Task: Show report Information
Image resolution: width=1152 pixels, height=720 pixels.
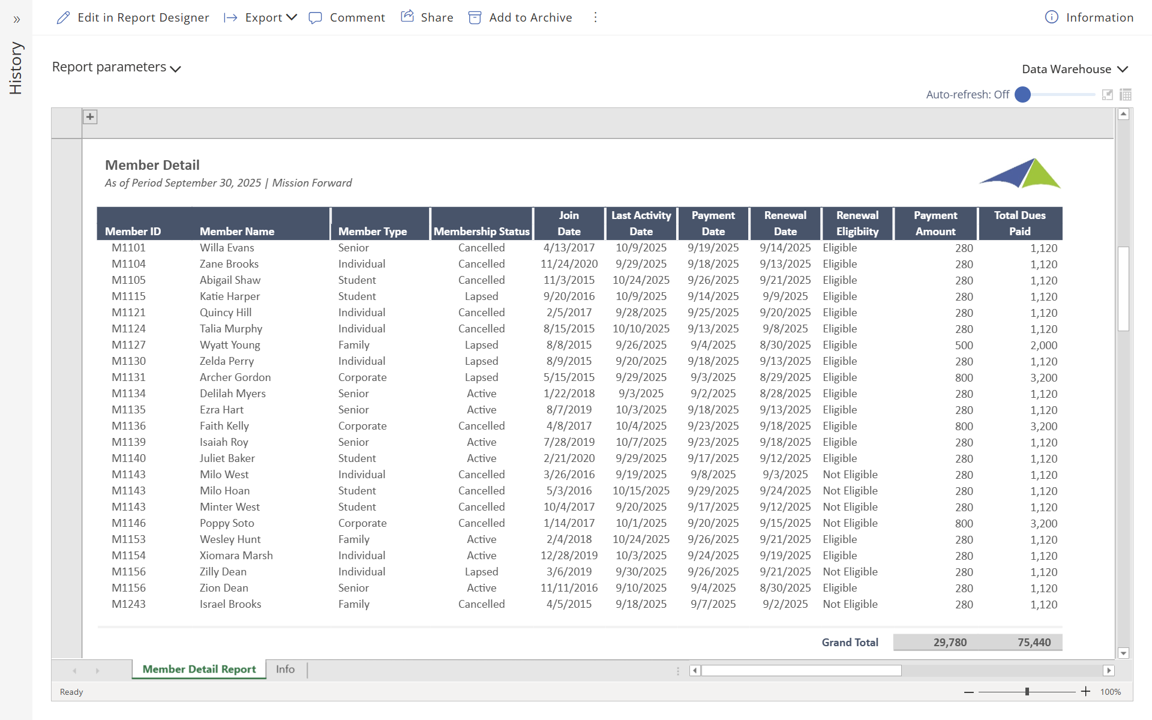Action: pyautogui.click(x=1089, y=18)
